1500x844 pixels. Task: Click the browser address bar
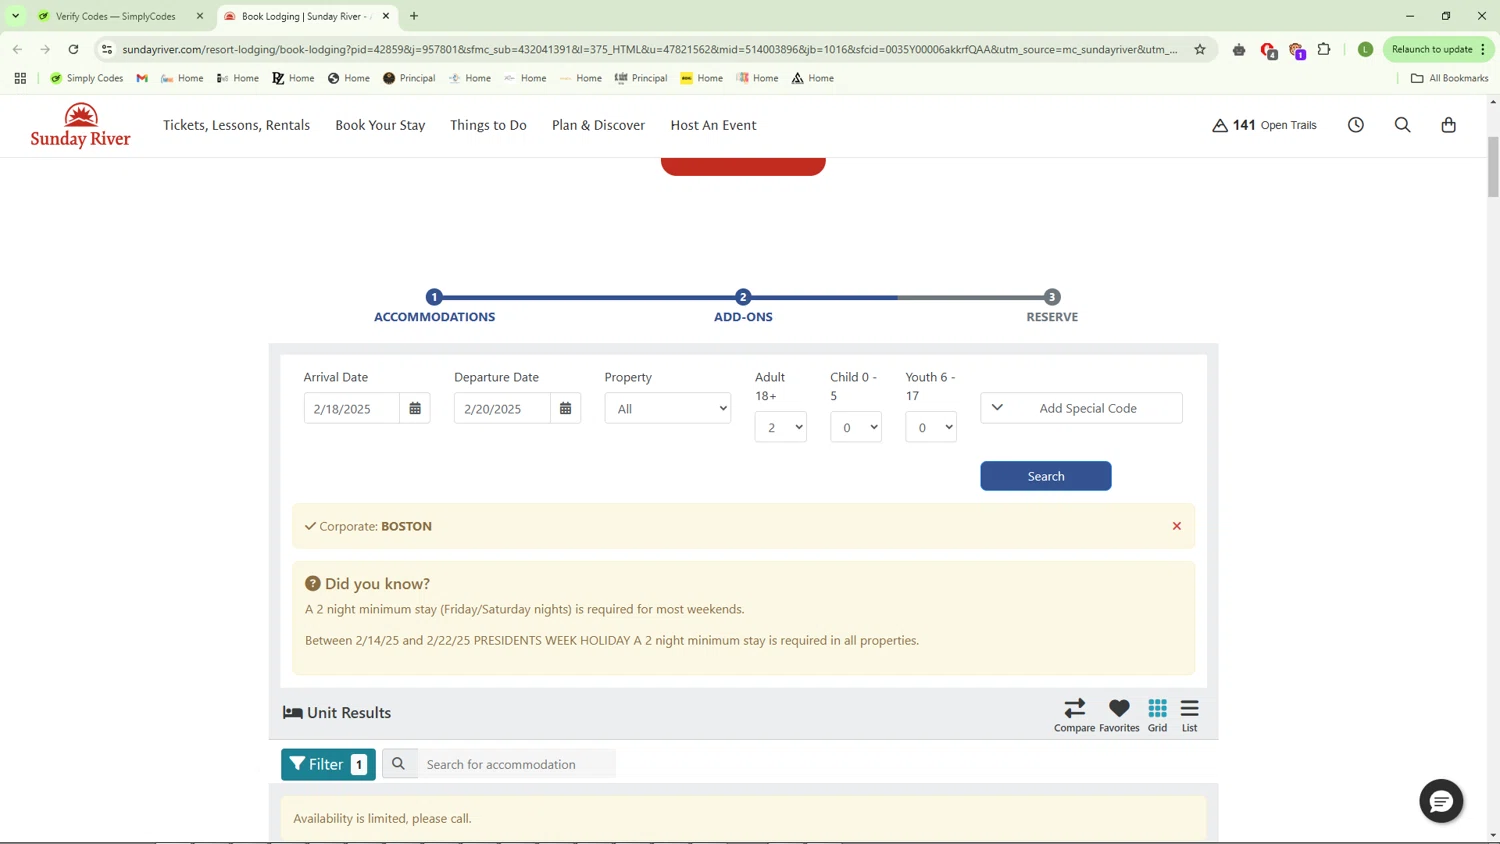coord(650,49)
